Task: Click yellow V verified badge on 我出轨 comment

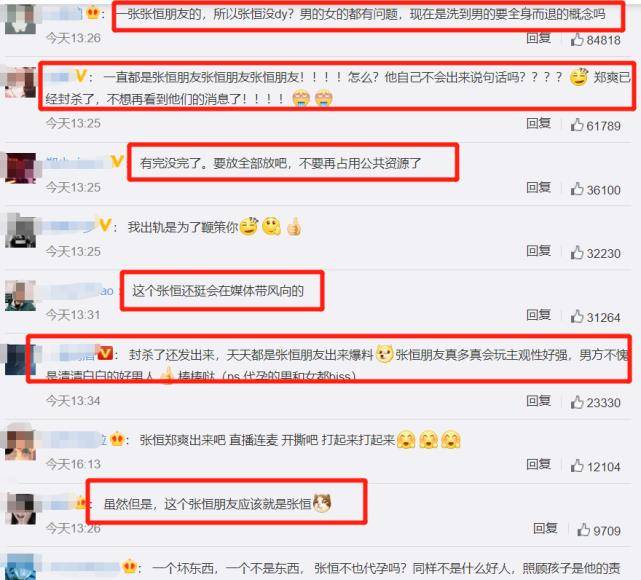Action: pos(105,225)
